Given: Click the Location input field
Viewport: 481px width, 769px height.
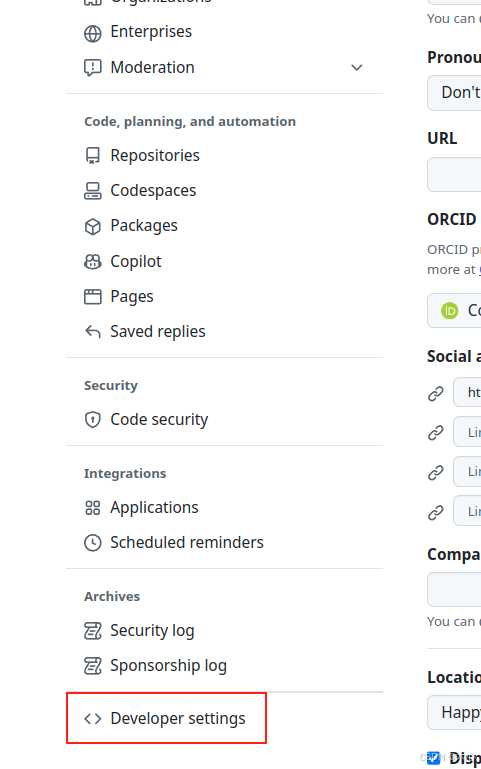Looking at the screenshot, I should [454, 713].
